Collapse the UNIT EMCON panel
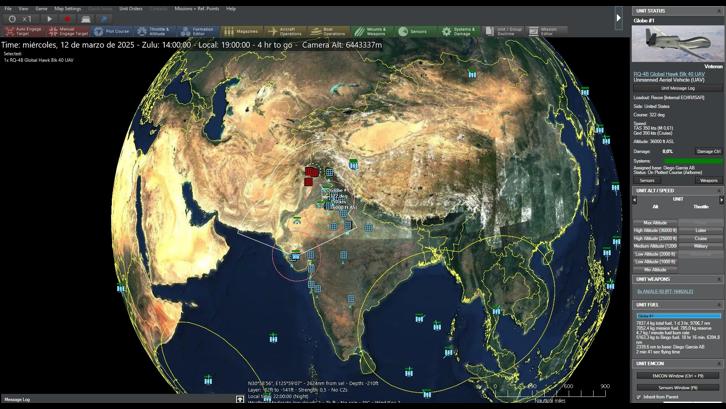 point(719,364)
